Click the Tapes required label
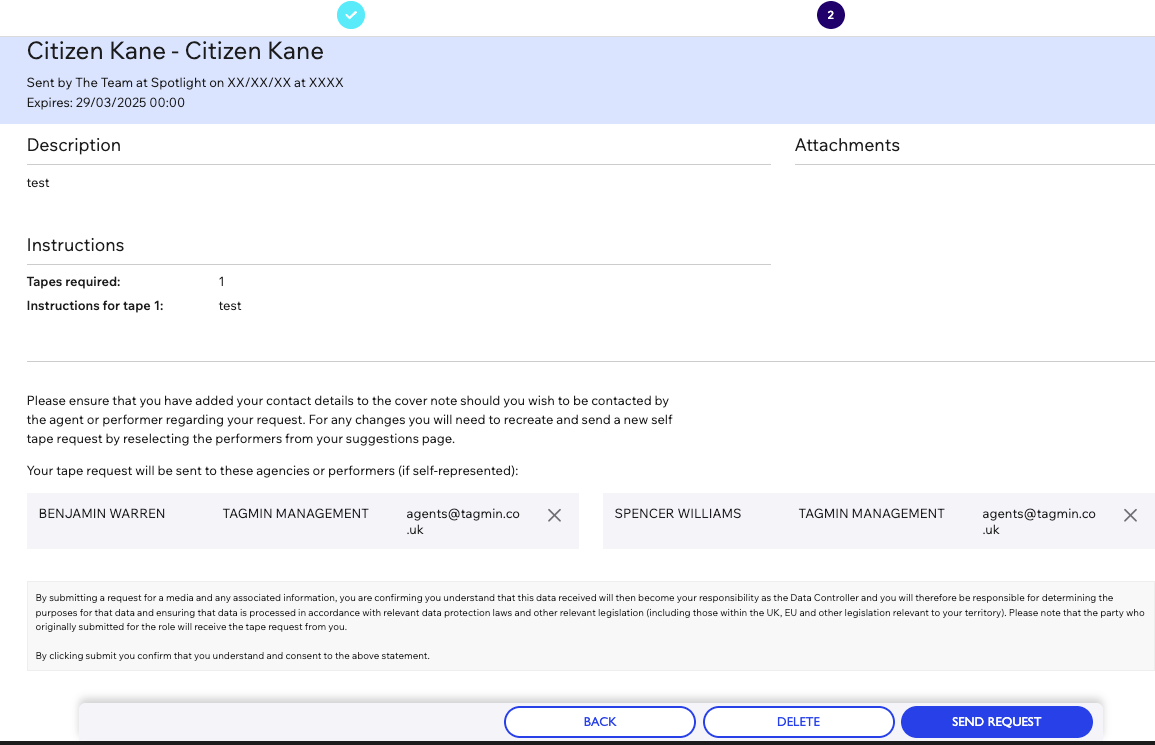The width and height of the screenshot is (1155, 745). point(73,281)
